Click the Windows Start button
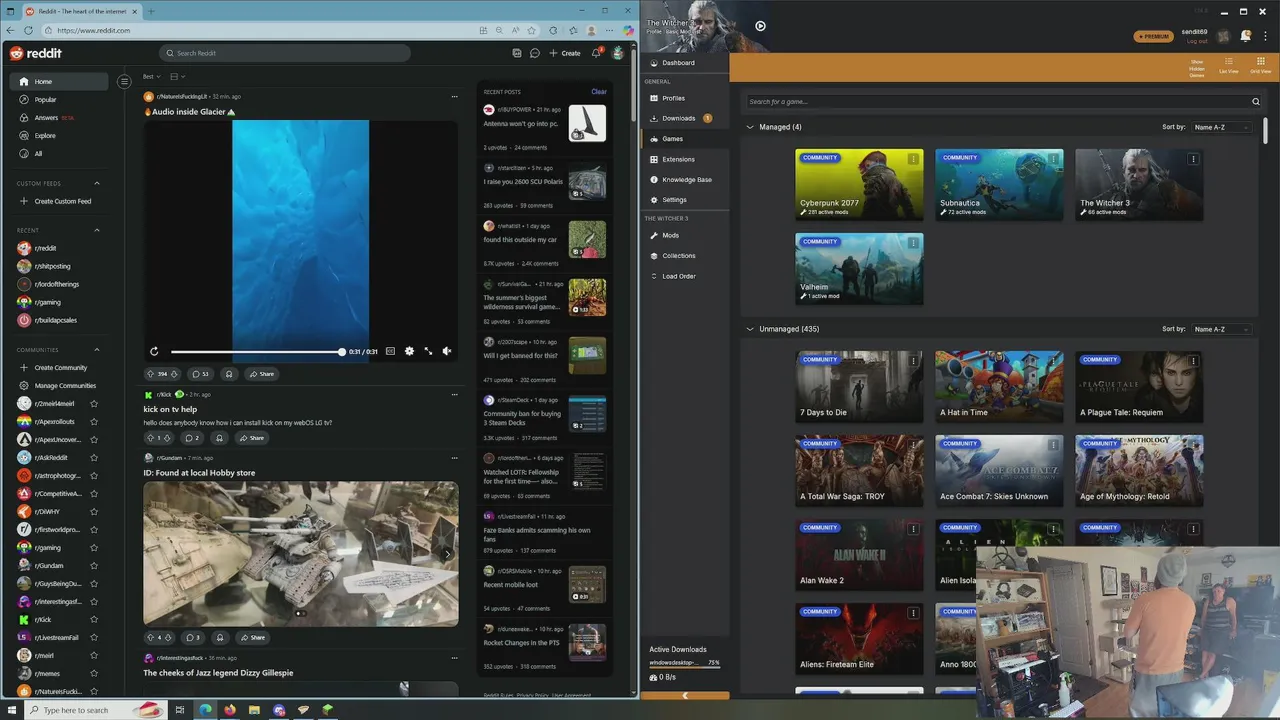The width and height of the screenshot is (1280, 720). pos(10,710)
